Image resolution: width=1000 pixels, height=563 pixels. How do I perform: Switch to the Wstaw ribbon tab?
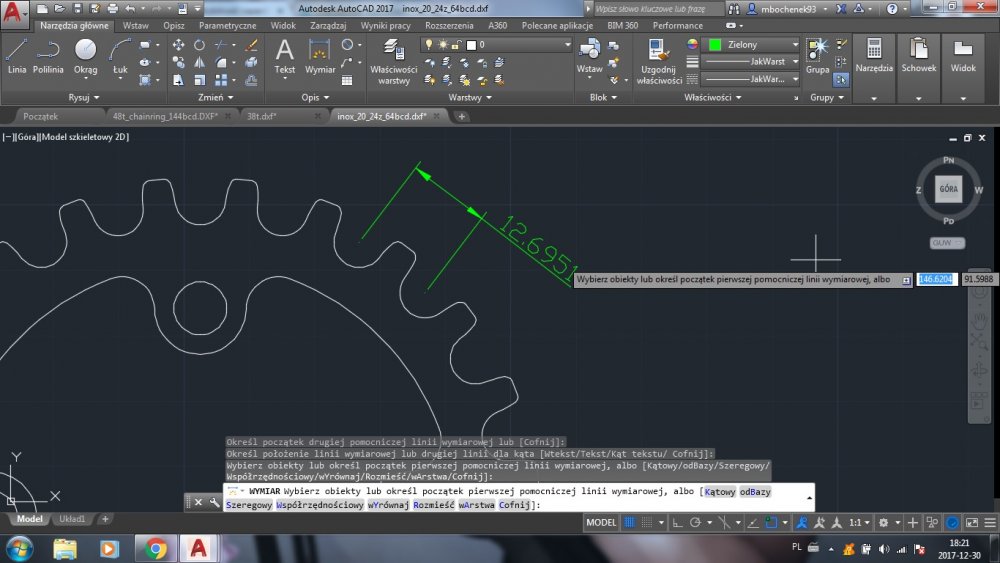135,25
